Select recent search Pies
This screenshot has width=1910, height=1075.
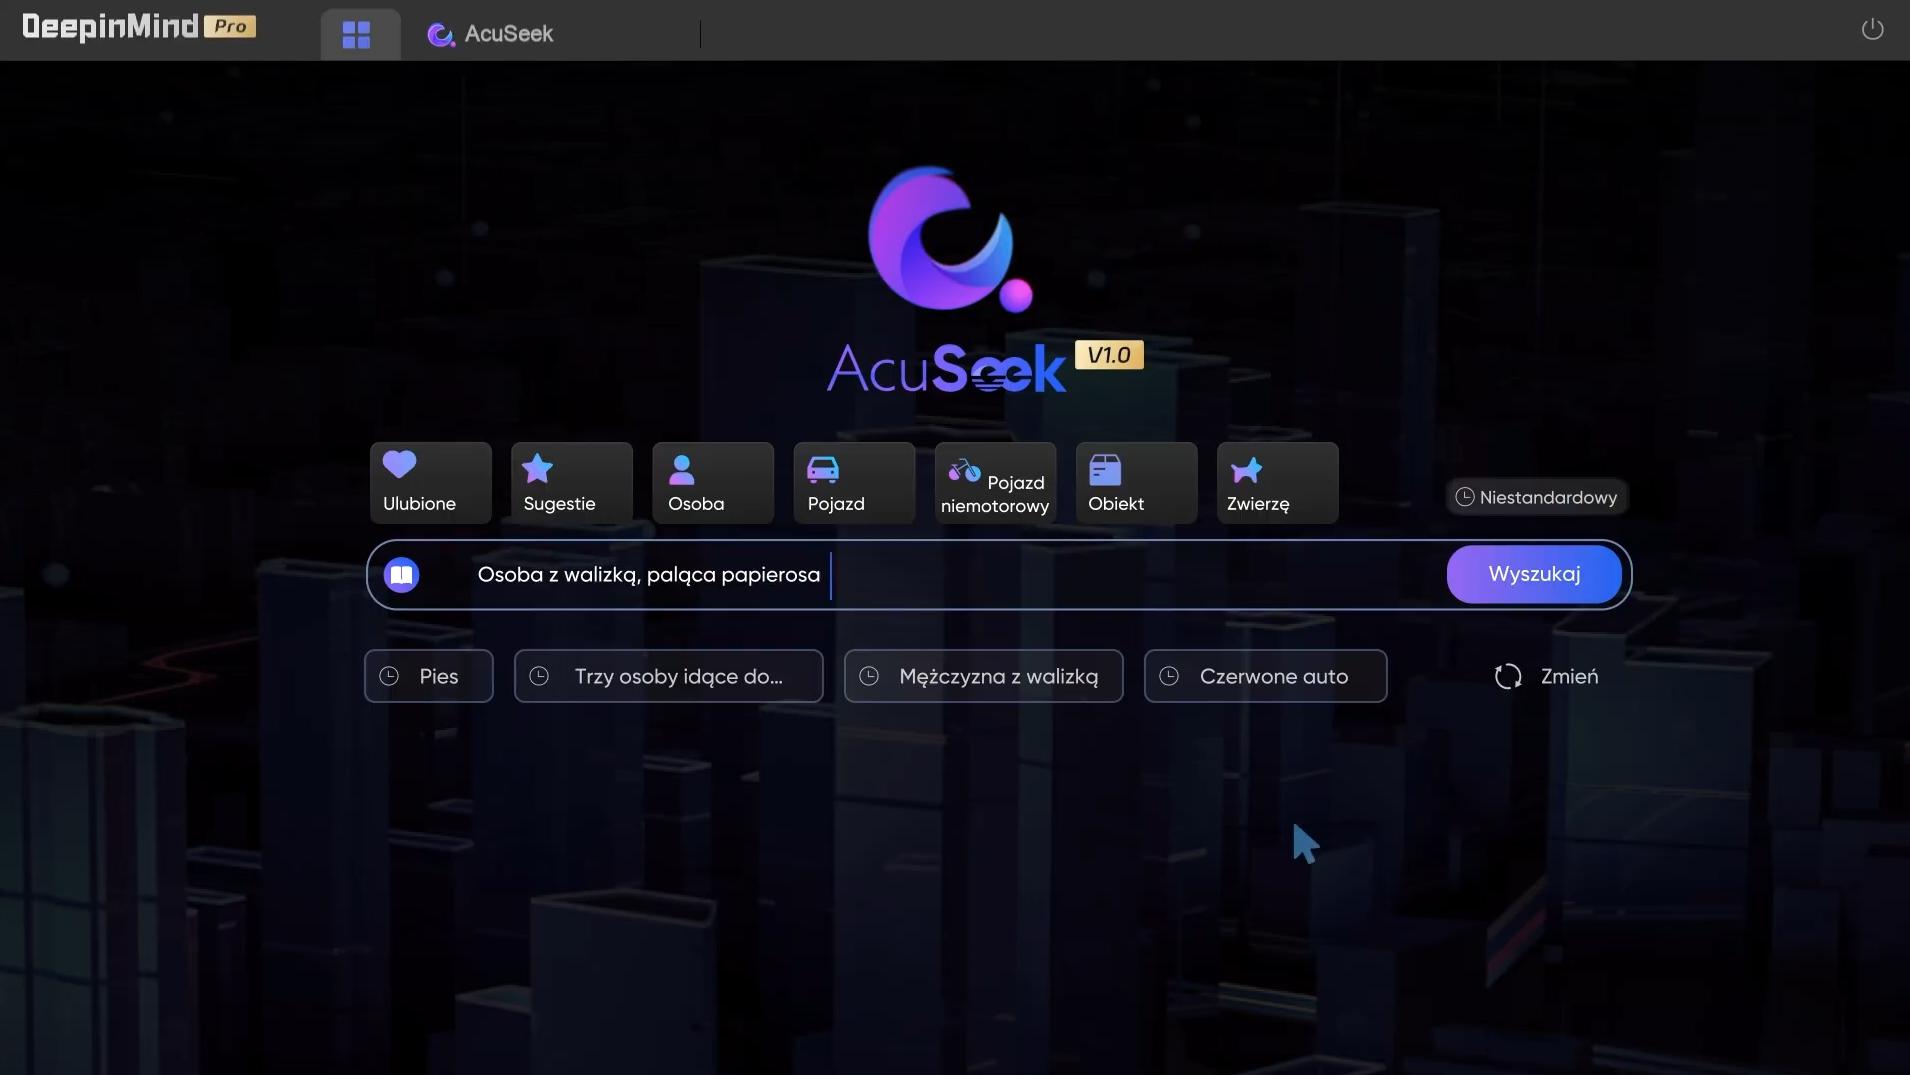pos(428,677)
